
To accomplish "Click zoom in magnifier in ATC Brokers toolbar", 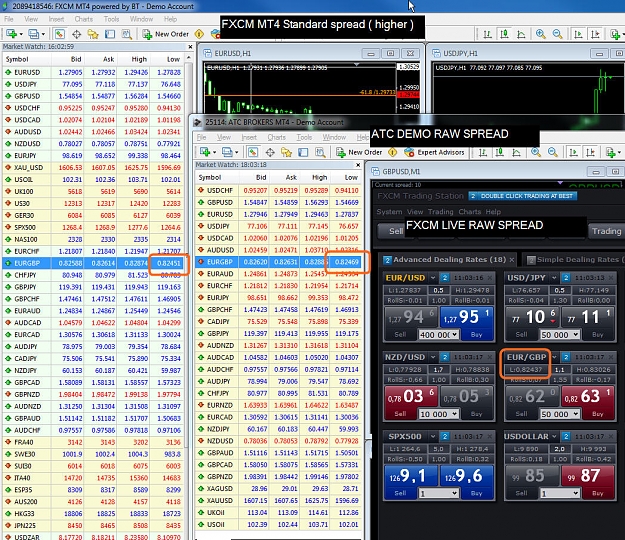I will (536, 152).
